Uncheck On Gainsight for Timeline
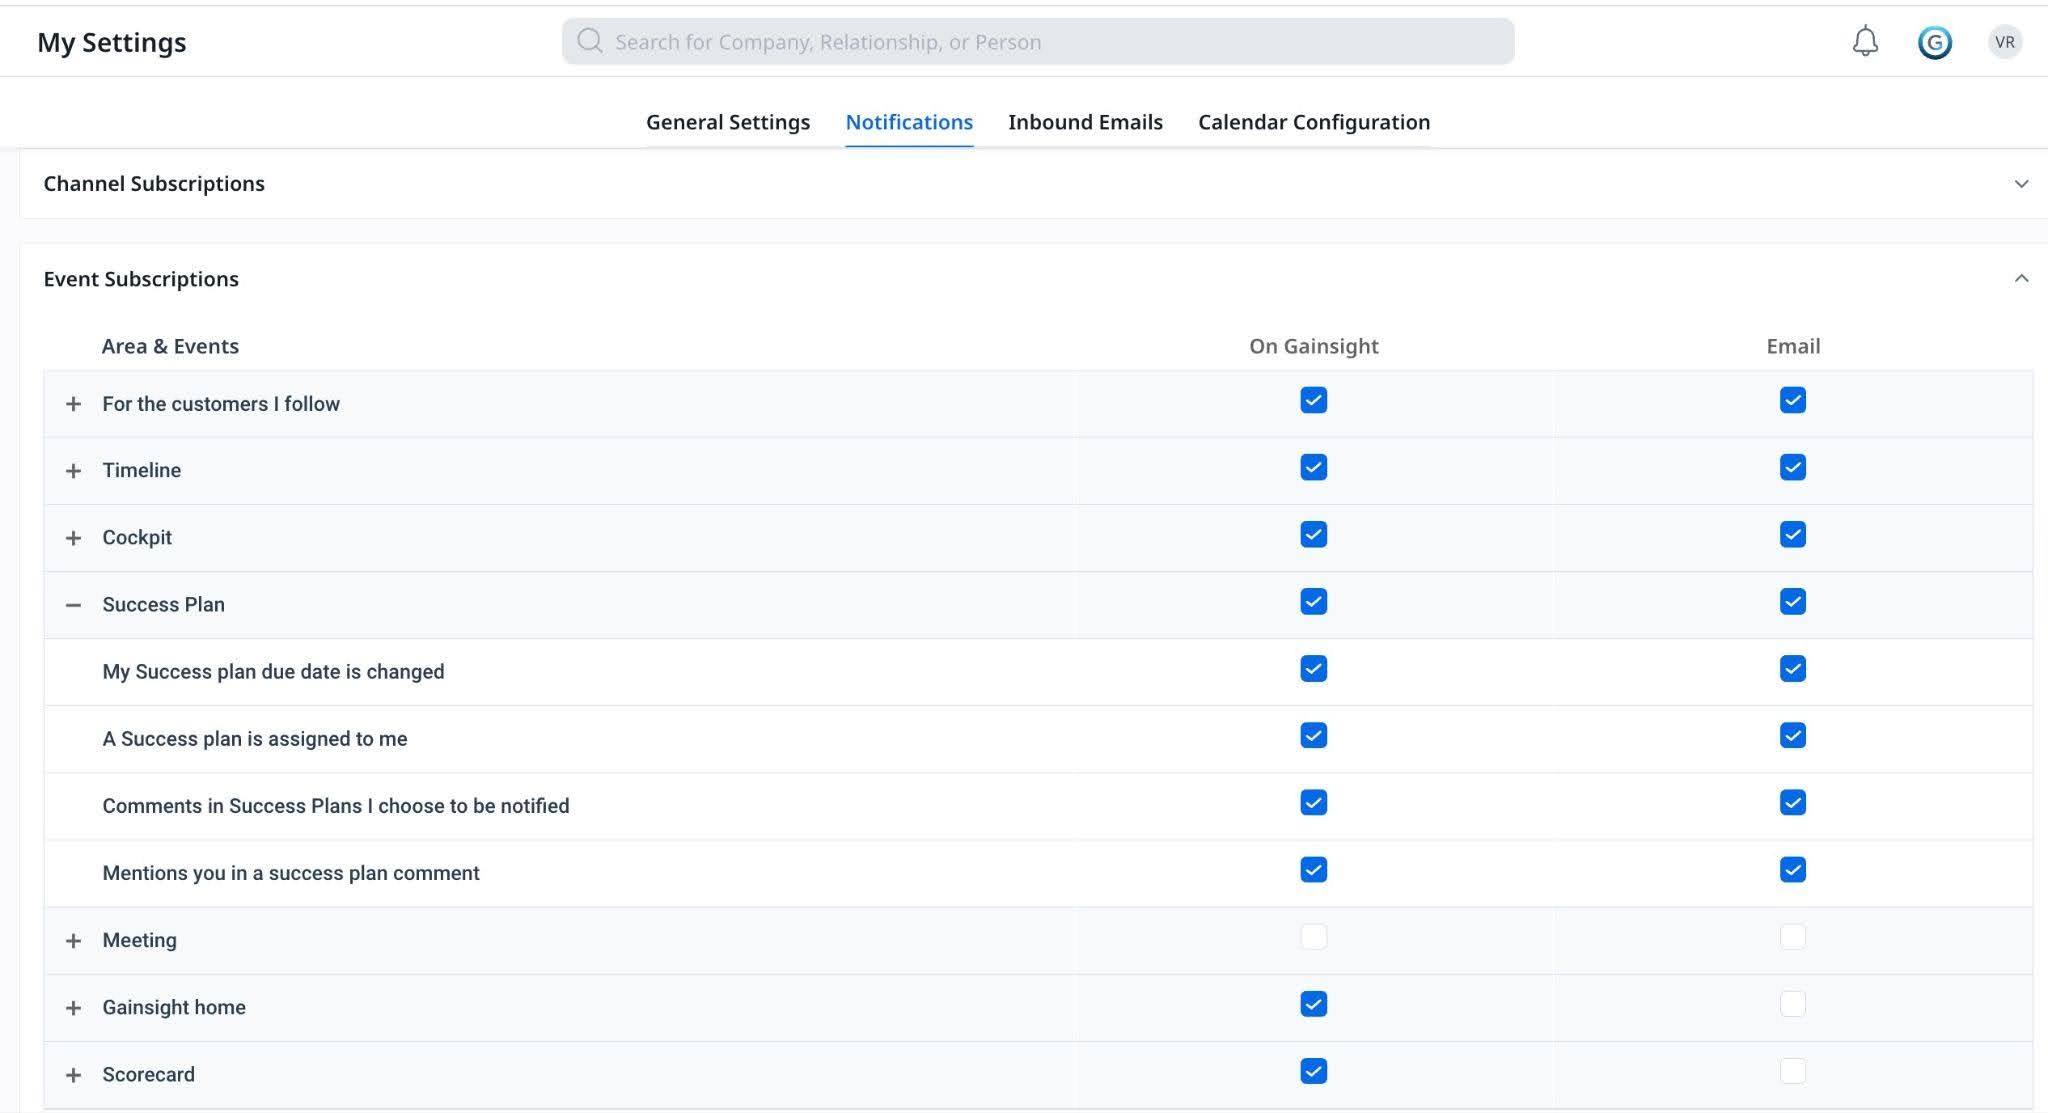The width and height of the screenshot is (2048, 1113). tap(1313, 467)
